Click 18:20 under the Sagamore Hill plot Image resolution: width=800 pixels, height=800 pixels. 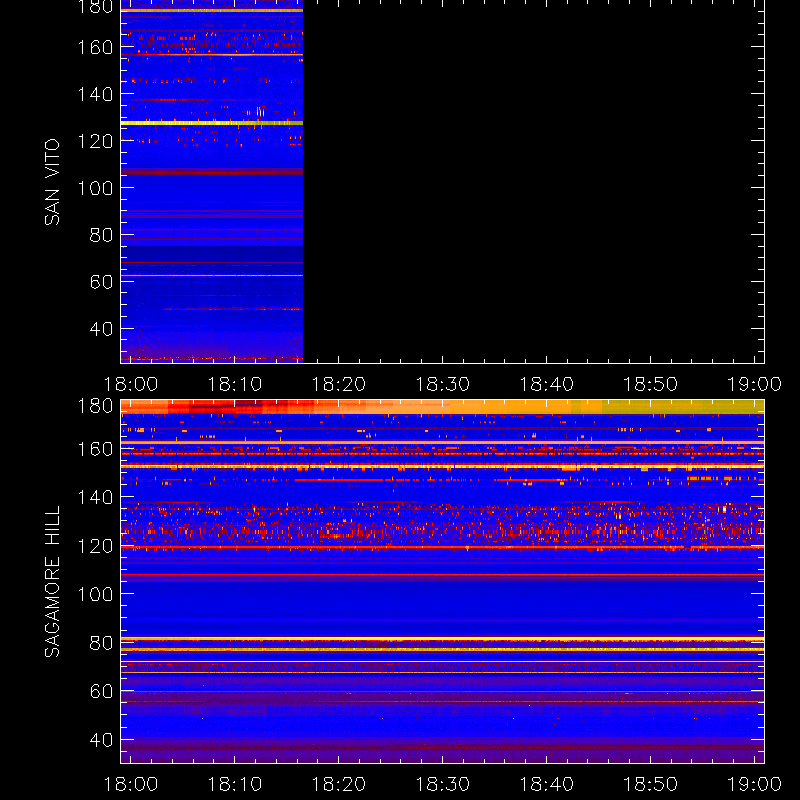click(339, 784)
